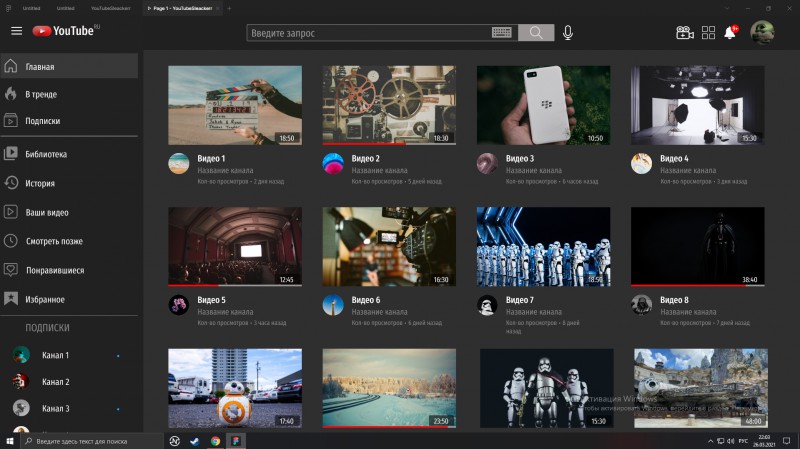This screenshot has width=800, height=449.
Task: Click the magnifier search button
Action: [536, 33]
